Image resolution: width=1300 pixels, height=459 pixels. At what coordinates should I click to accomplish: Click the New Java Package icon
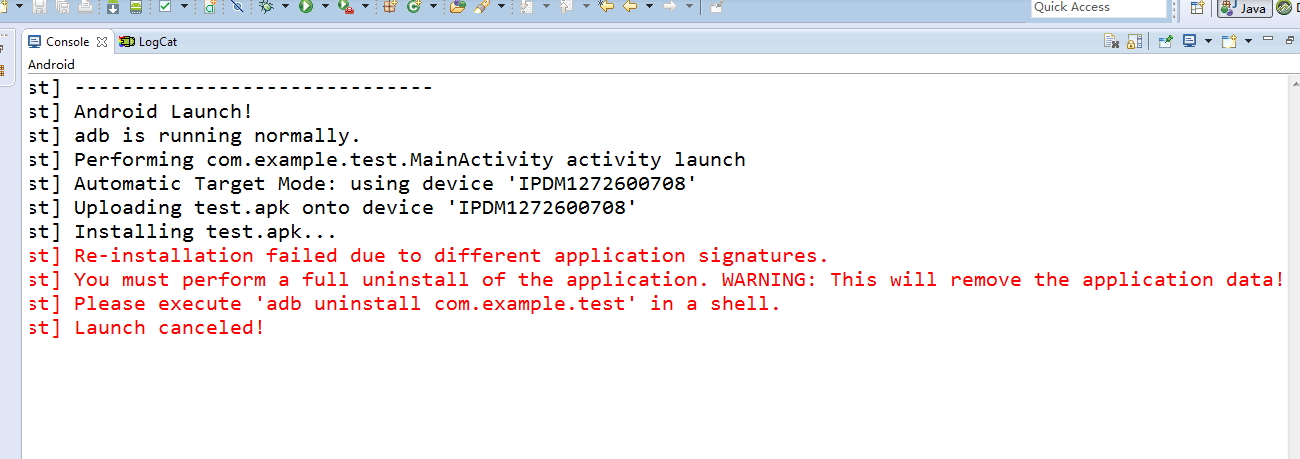[389, 6]
